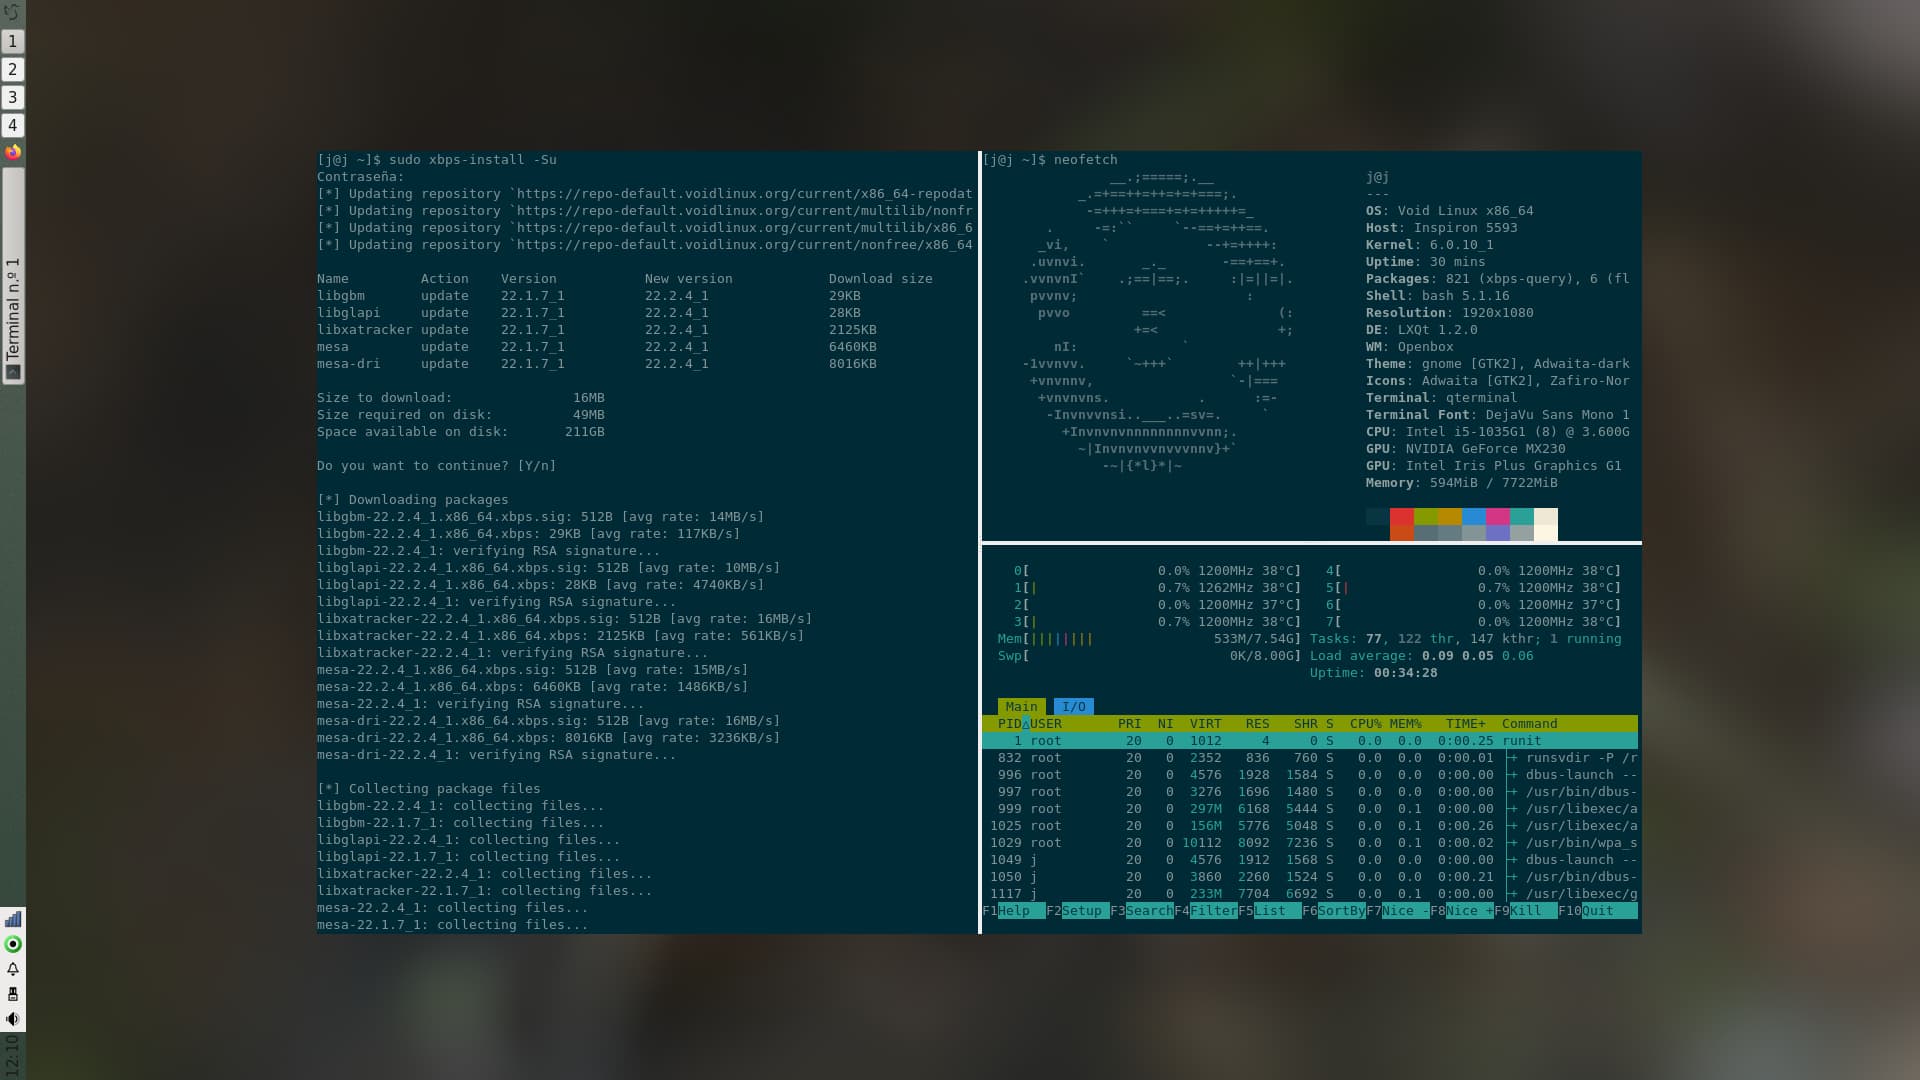1920x1080 pixels.
Task: Click the CPU% column header in htop
Action: [1365, 723]
